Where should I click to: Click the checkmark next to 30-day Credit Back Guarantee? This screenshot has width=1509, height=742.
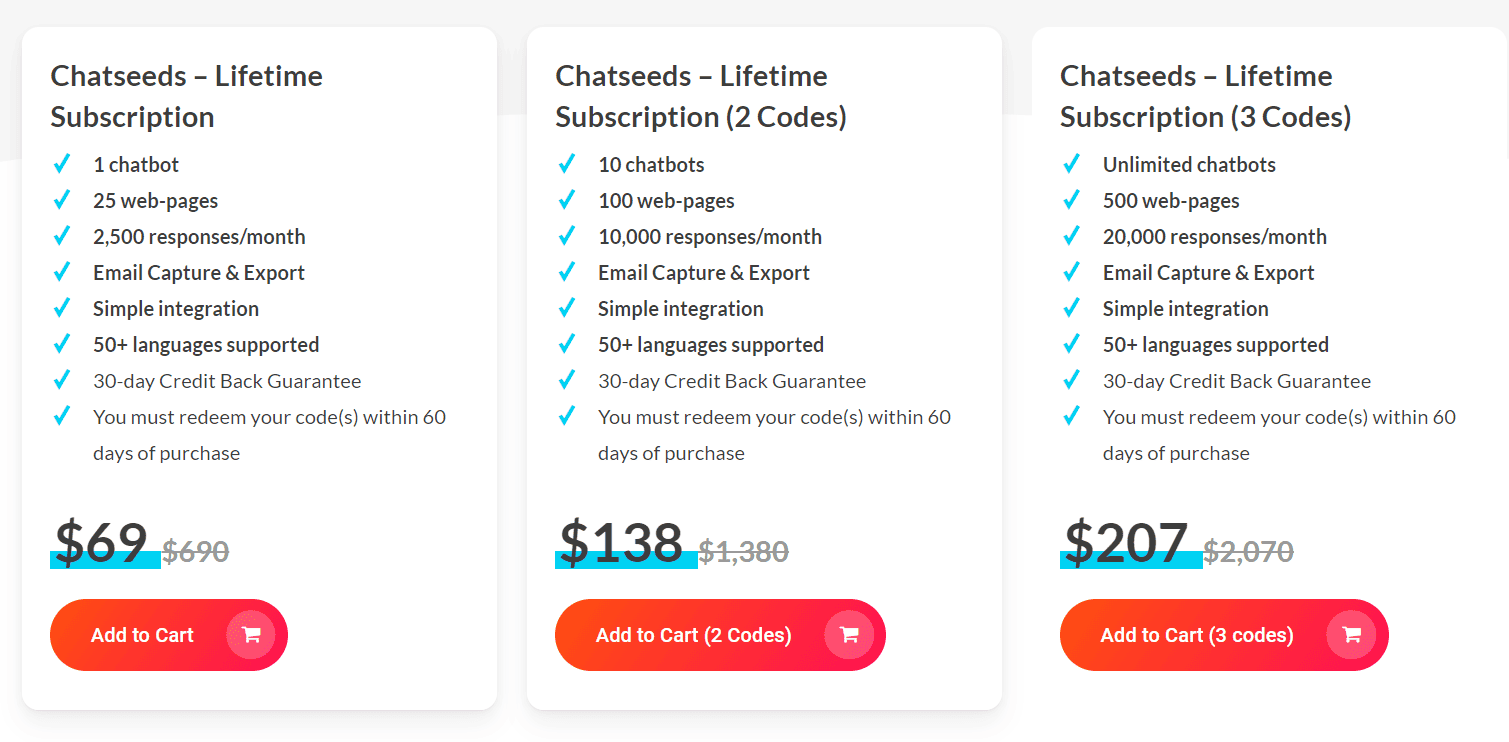pyautogui.click(x=62, y=379)
